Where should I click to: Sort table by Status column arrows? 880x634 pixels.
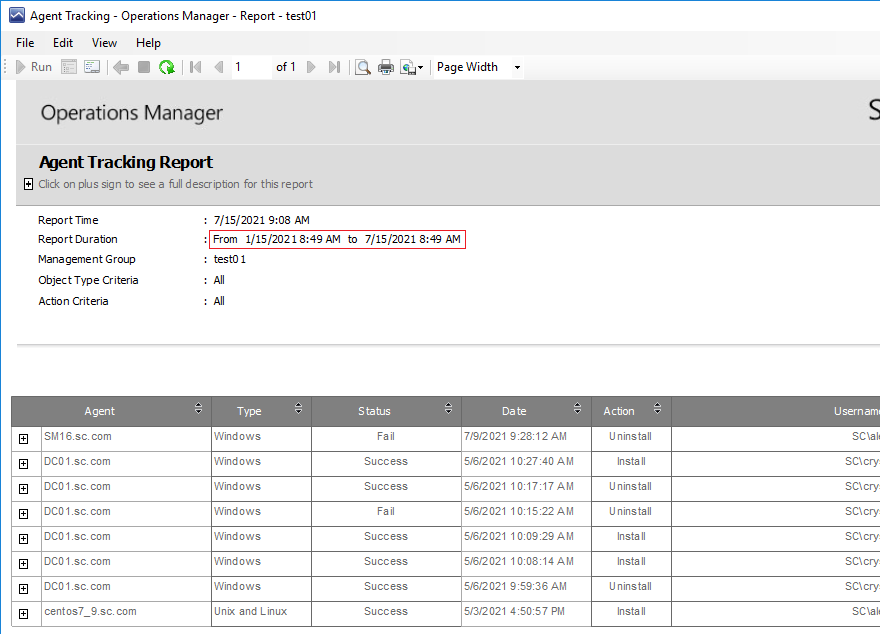[x=448, y=408]
